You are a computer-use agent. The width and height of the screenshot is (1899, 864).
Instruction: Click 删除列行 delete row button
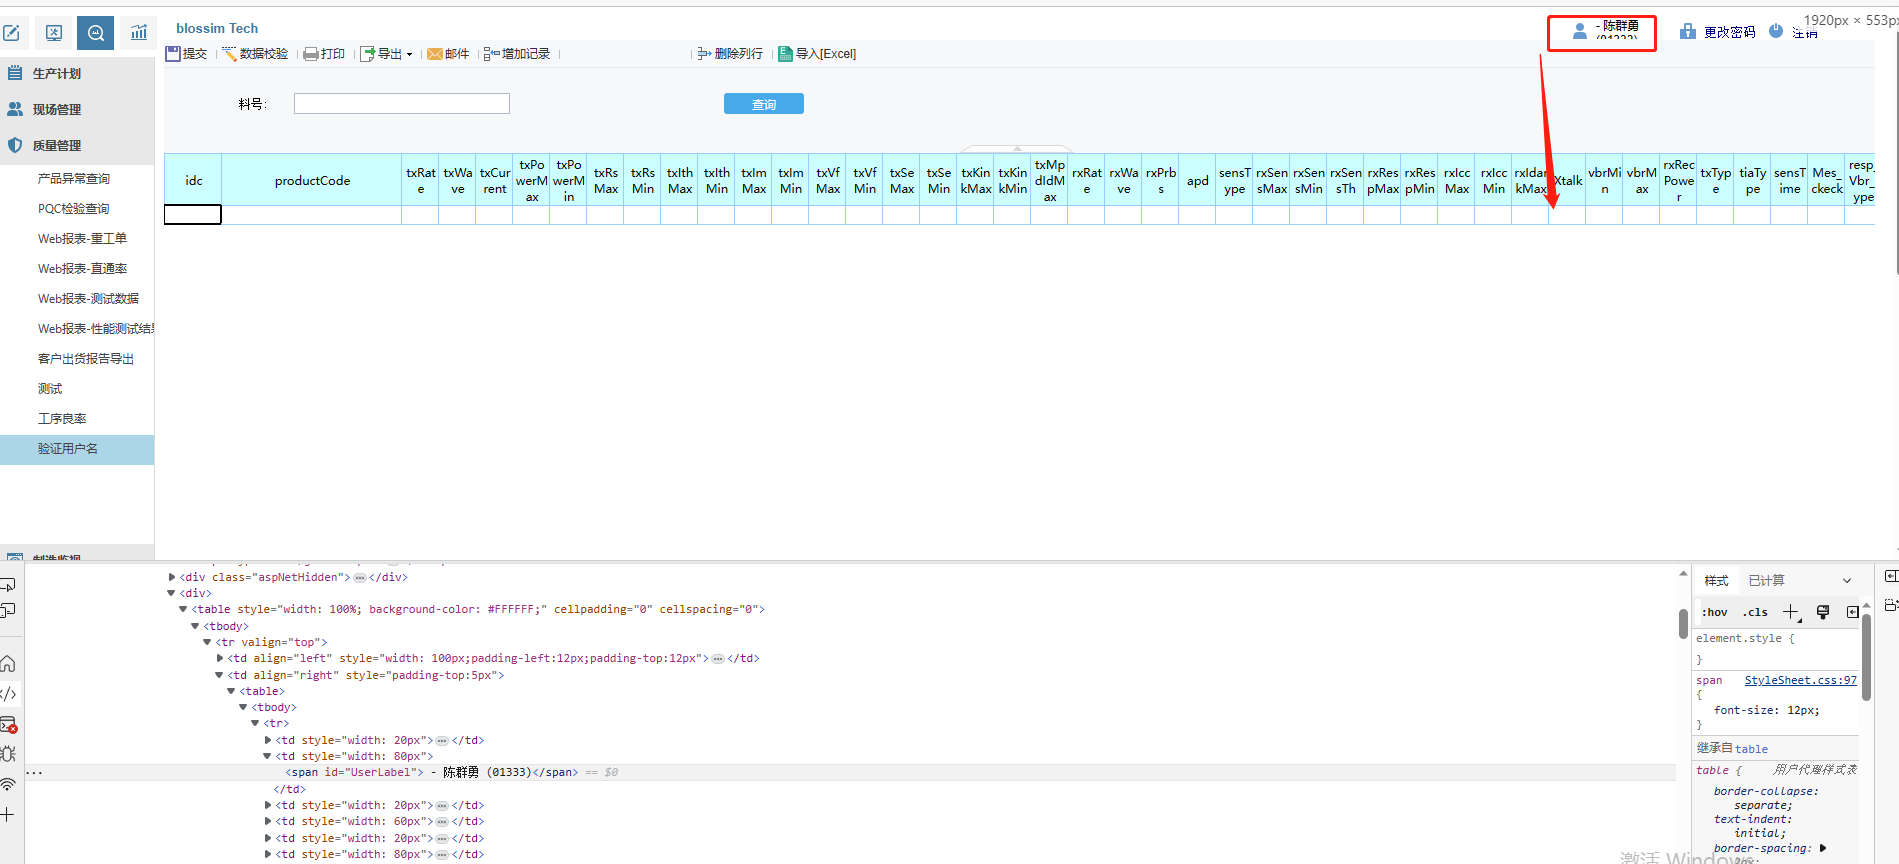731,54
